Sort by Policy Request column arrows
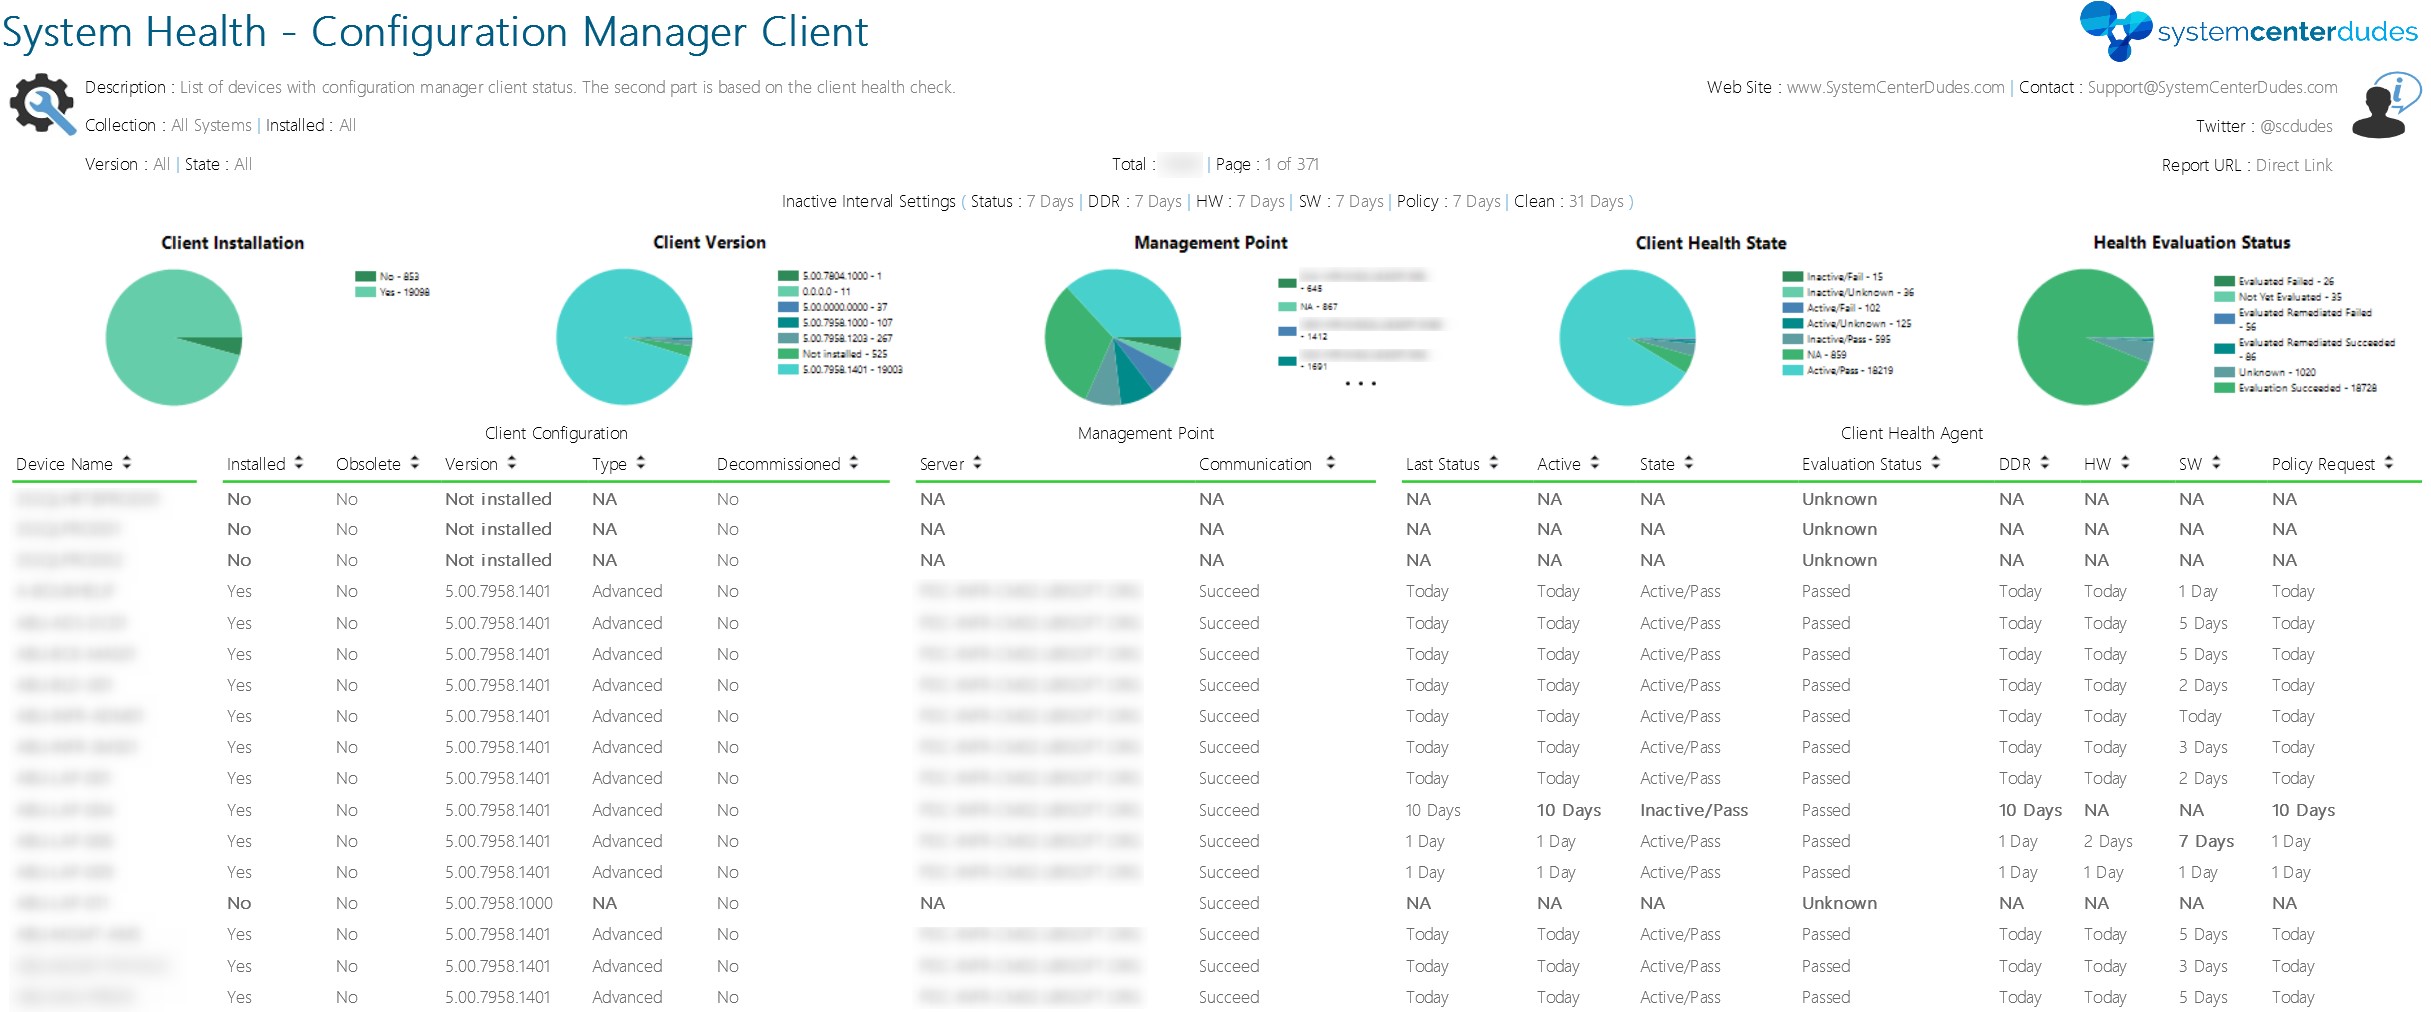 tap(2389, 463)
